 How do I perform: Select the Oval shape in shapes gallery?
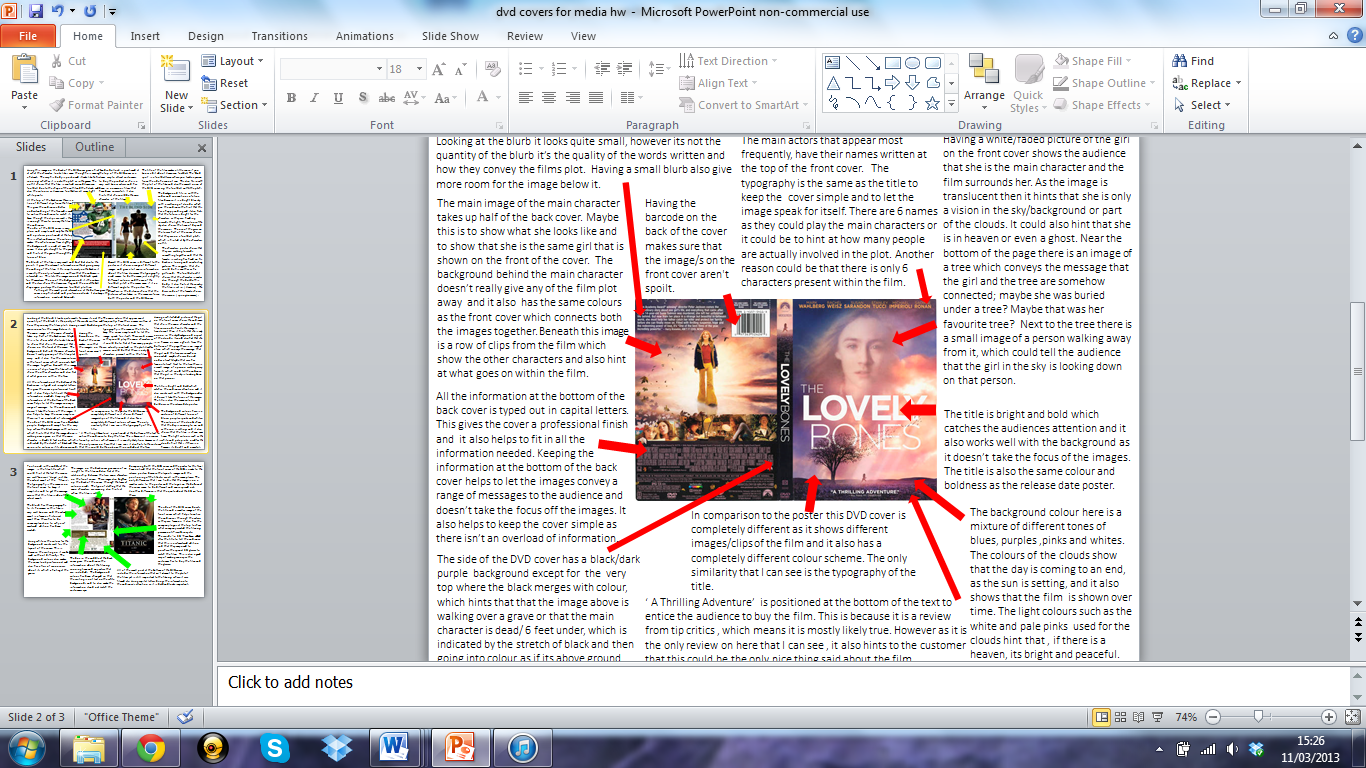click(913, 62)
